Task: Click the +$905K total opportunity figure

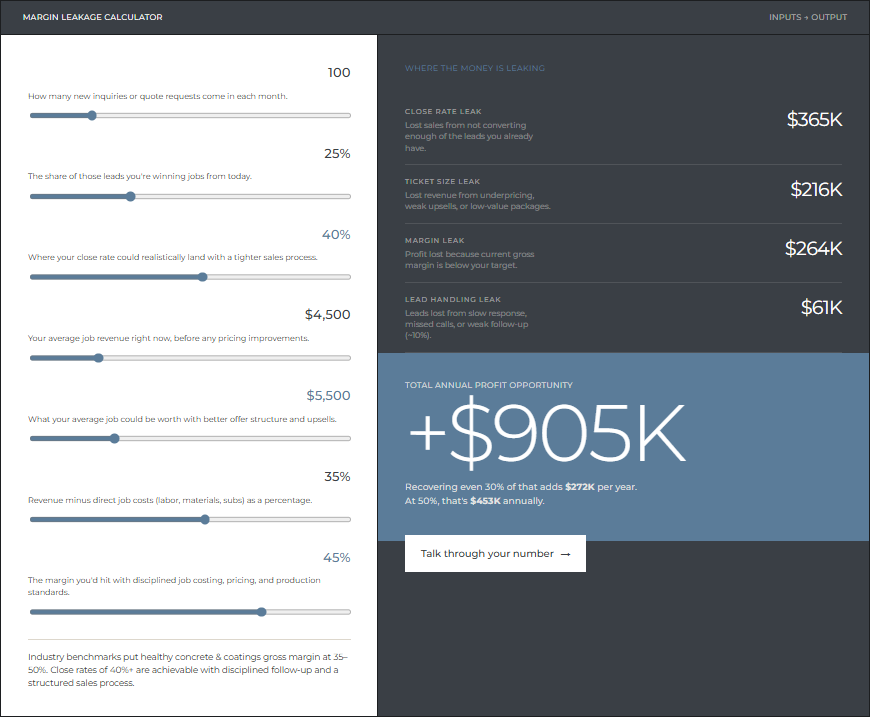Action: [548, 433]
